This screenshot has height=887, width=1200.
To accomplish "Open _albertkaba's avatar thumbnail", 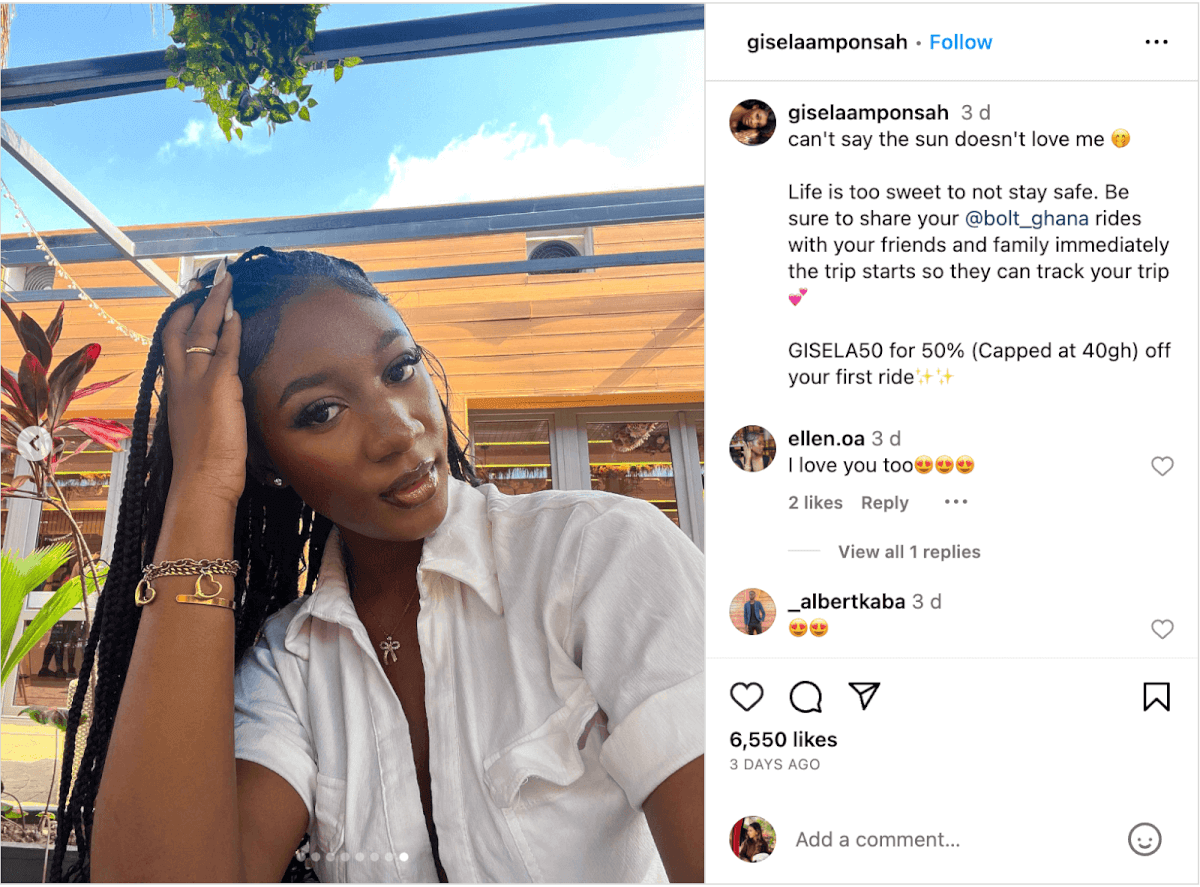I will [753, 612].
